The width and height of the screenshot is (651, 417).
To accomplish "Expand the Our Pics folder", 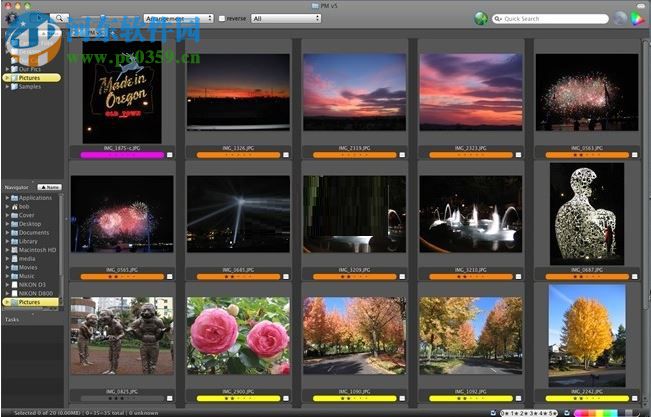I will pos(7,69).
